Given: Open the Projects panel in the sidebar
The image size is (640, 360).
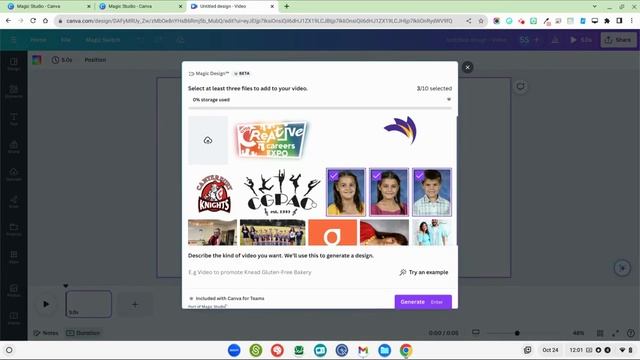Looking at the screenshot, I should (x=13, y=229).
